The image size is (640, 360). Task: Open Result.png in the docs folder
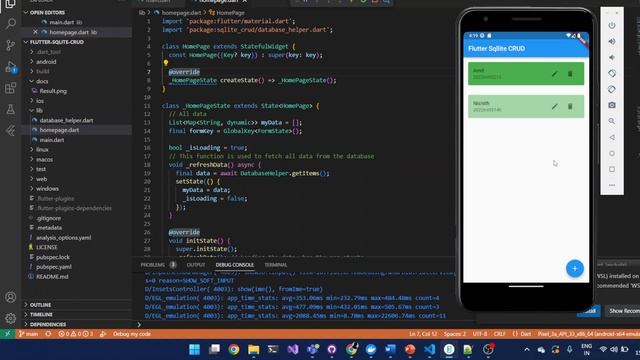(53, 91)
